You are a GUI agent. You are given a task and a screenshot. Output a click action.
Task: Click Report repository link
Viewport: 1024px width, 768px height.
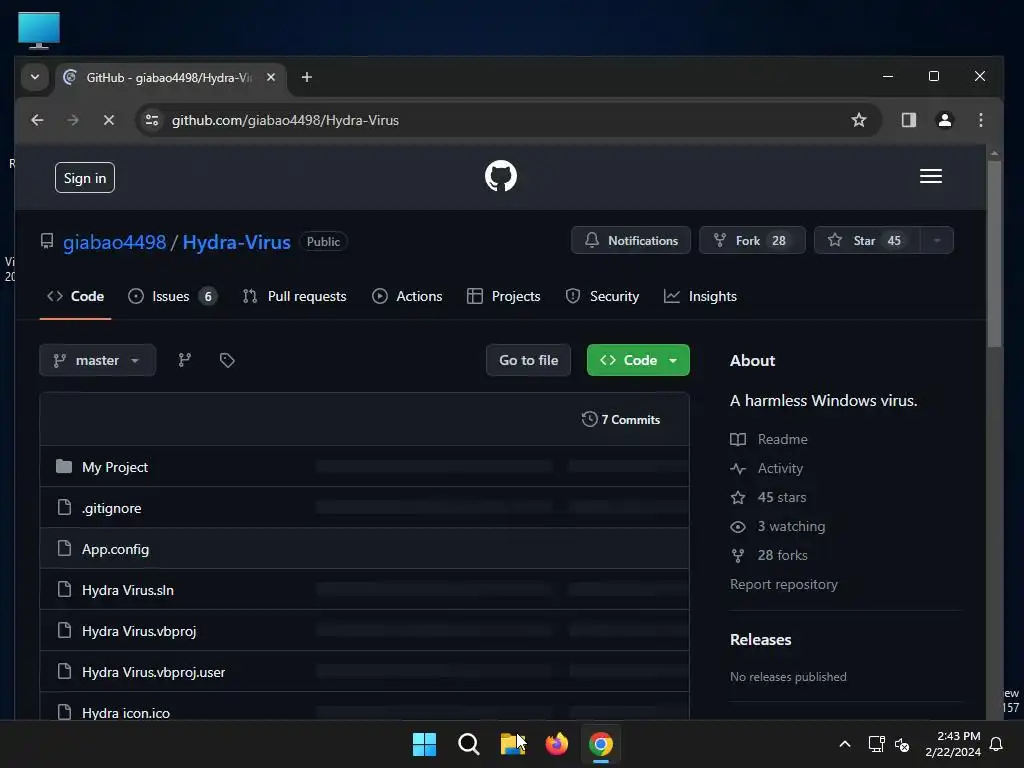(x=784, y=584)
